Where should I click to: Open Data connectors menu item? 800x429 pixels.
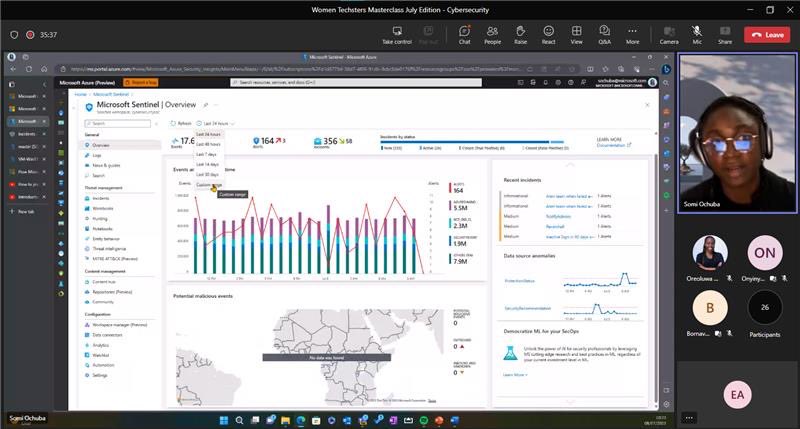tap(107, 335)
